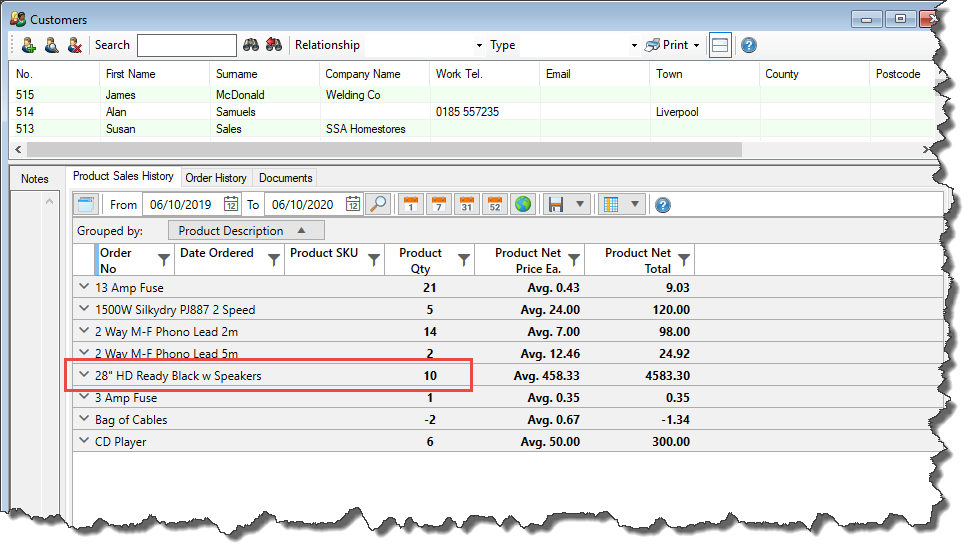The height and width of the screenshot is (554, 976).
Task: Click the Product Description grouping button
Action: (x=238, y=231)
